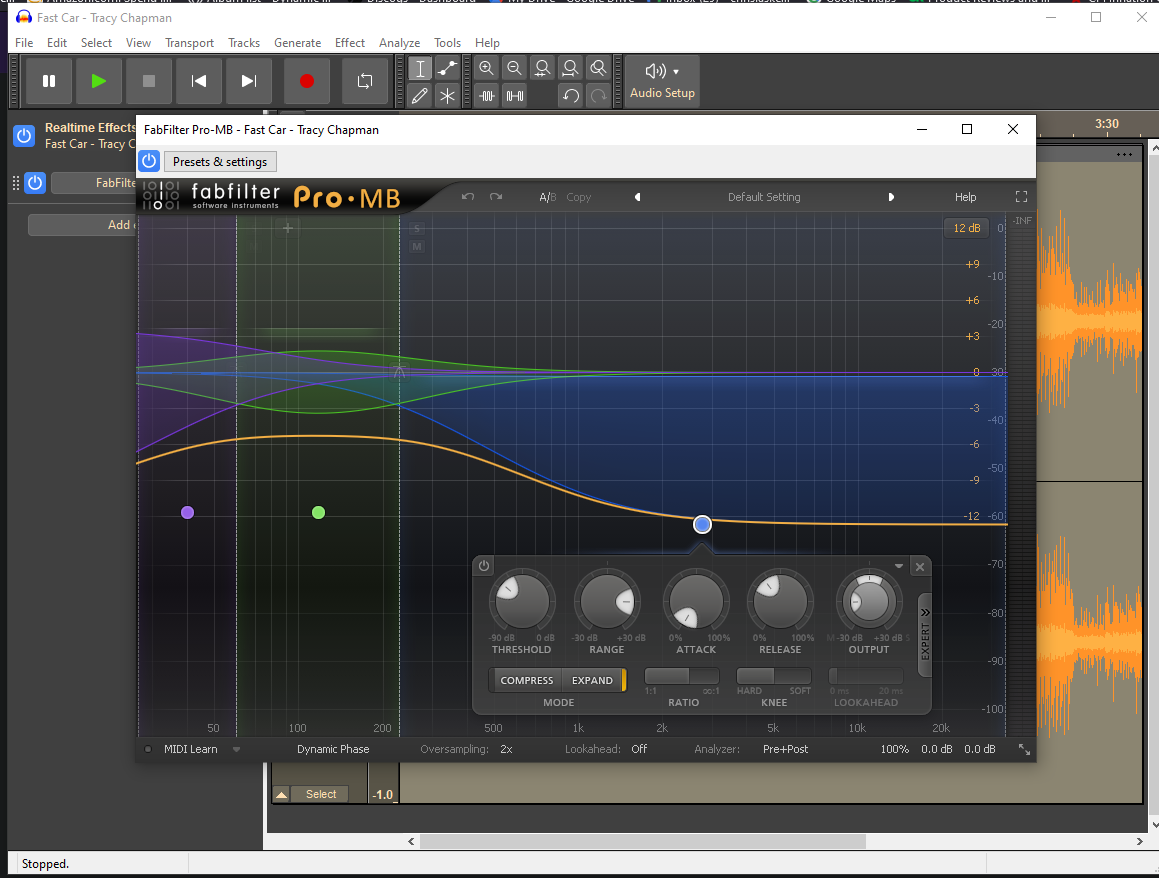This screenshot has width=1159, height=878.
Task: Toggle plugin window power next to Presets
Action: (x=149, y=161)
